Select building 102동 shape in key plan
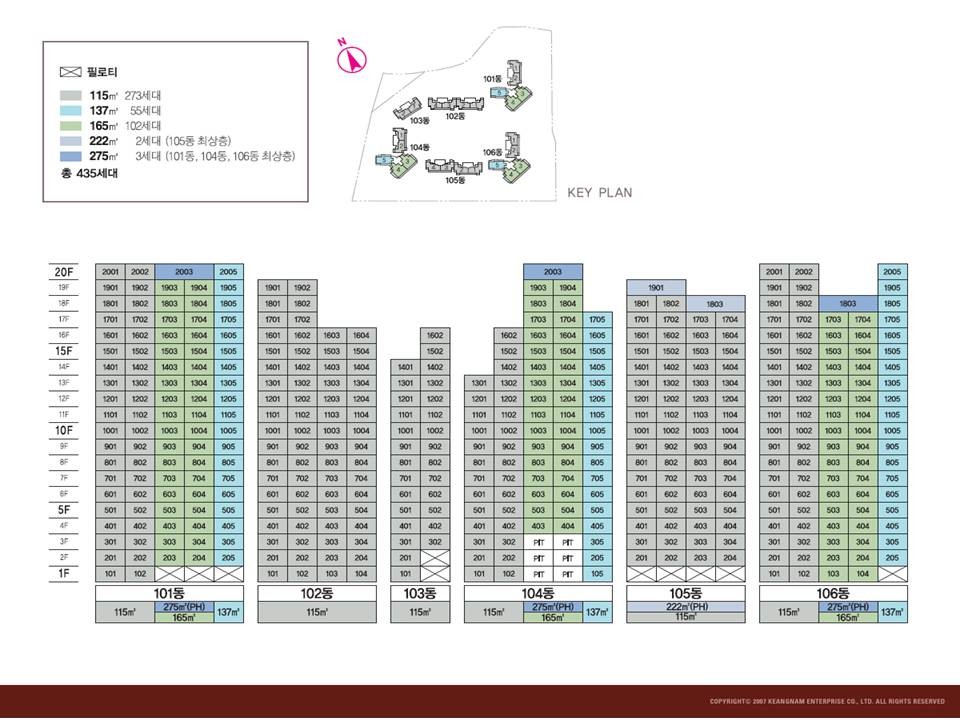The image size is (960, 720). coord(455,103)
